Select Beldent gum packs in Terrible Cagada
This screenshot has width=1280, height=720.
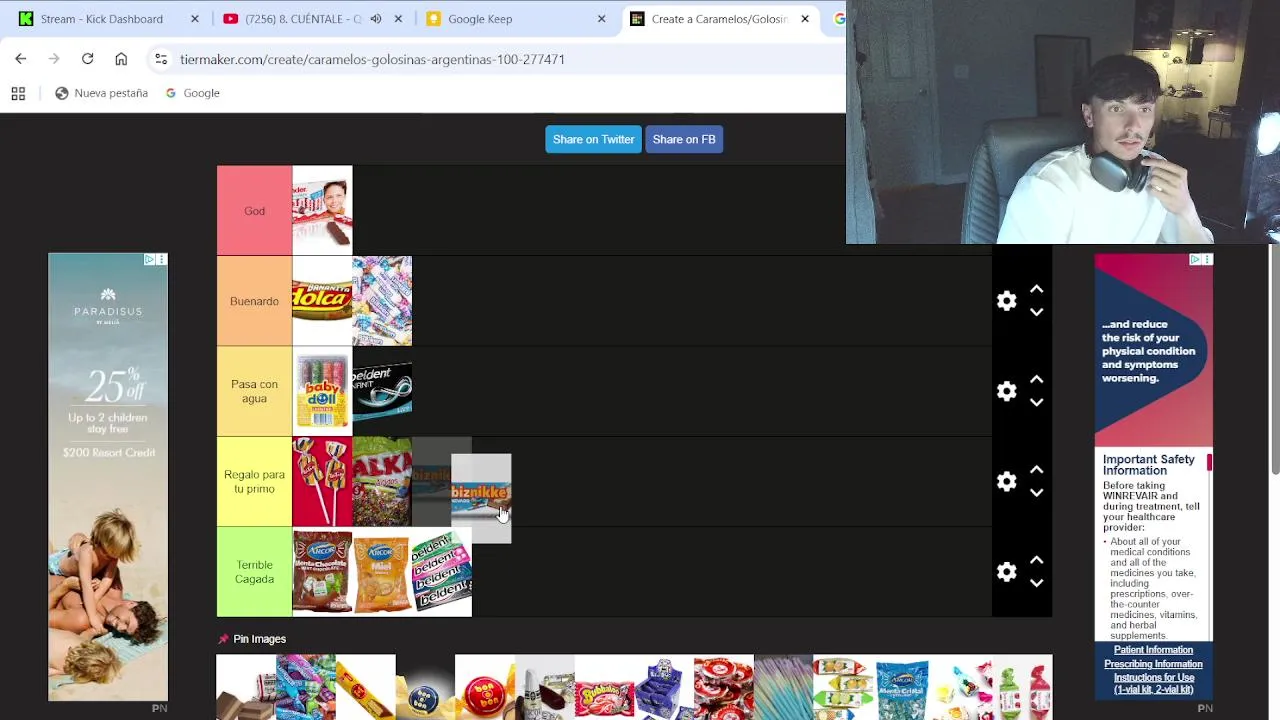click(x=442, y=571)
